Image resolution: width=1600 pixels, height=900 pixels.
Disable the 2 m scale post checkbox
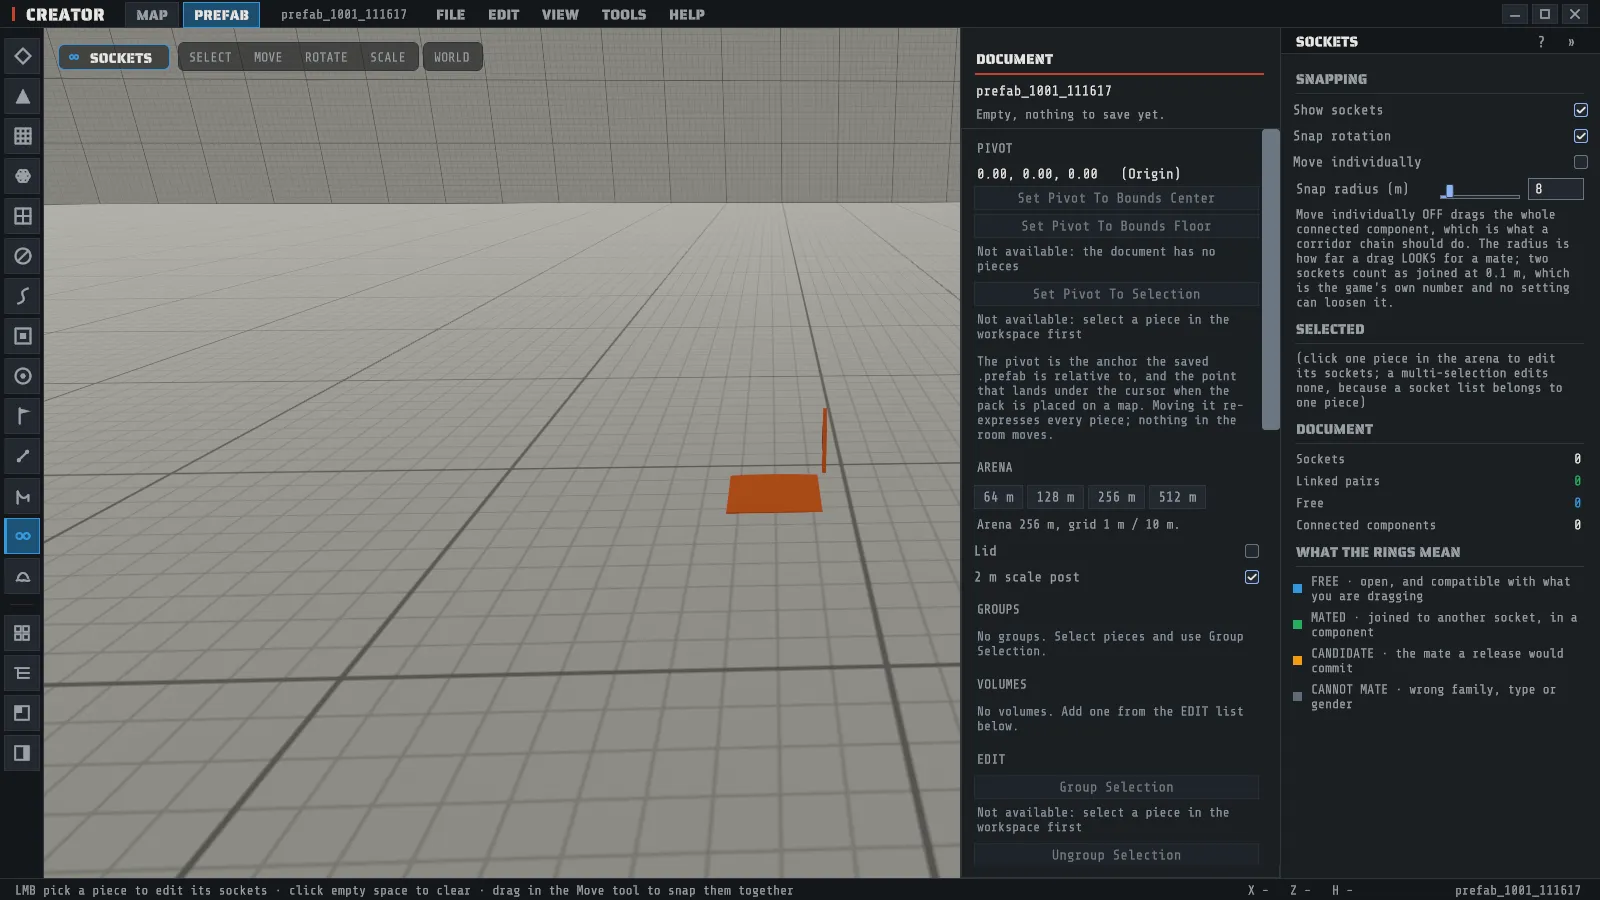coord(1252,577)
